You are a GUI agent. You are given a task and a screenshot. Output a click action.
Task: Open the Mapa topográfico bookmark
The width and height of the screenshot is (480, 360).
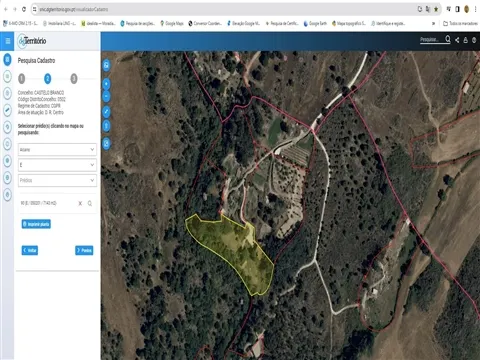tap(349, 23)
